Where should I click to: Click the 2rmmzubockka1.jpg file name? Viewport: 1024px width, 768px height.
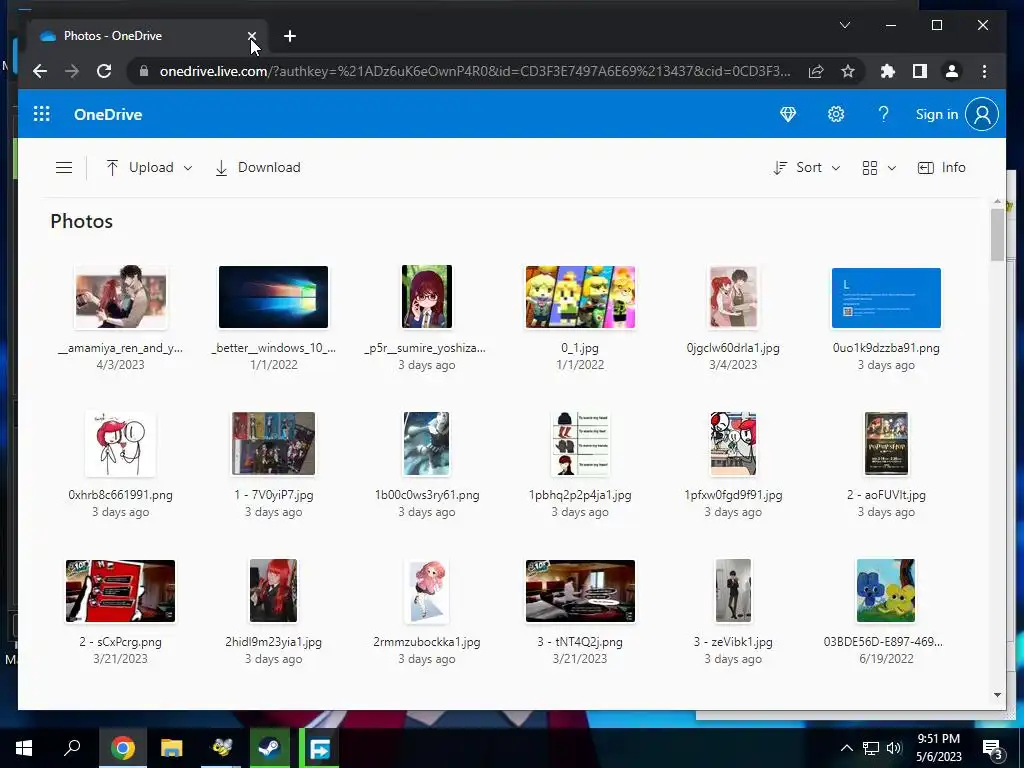(x=427, y=642)
